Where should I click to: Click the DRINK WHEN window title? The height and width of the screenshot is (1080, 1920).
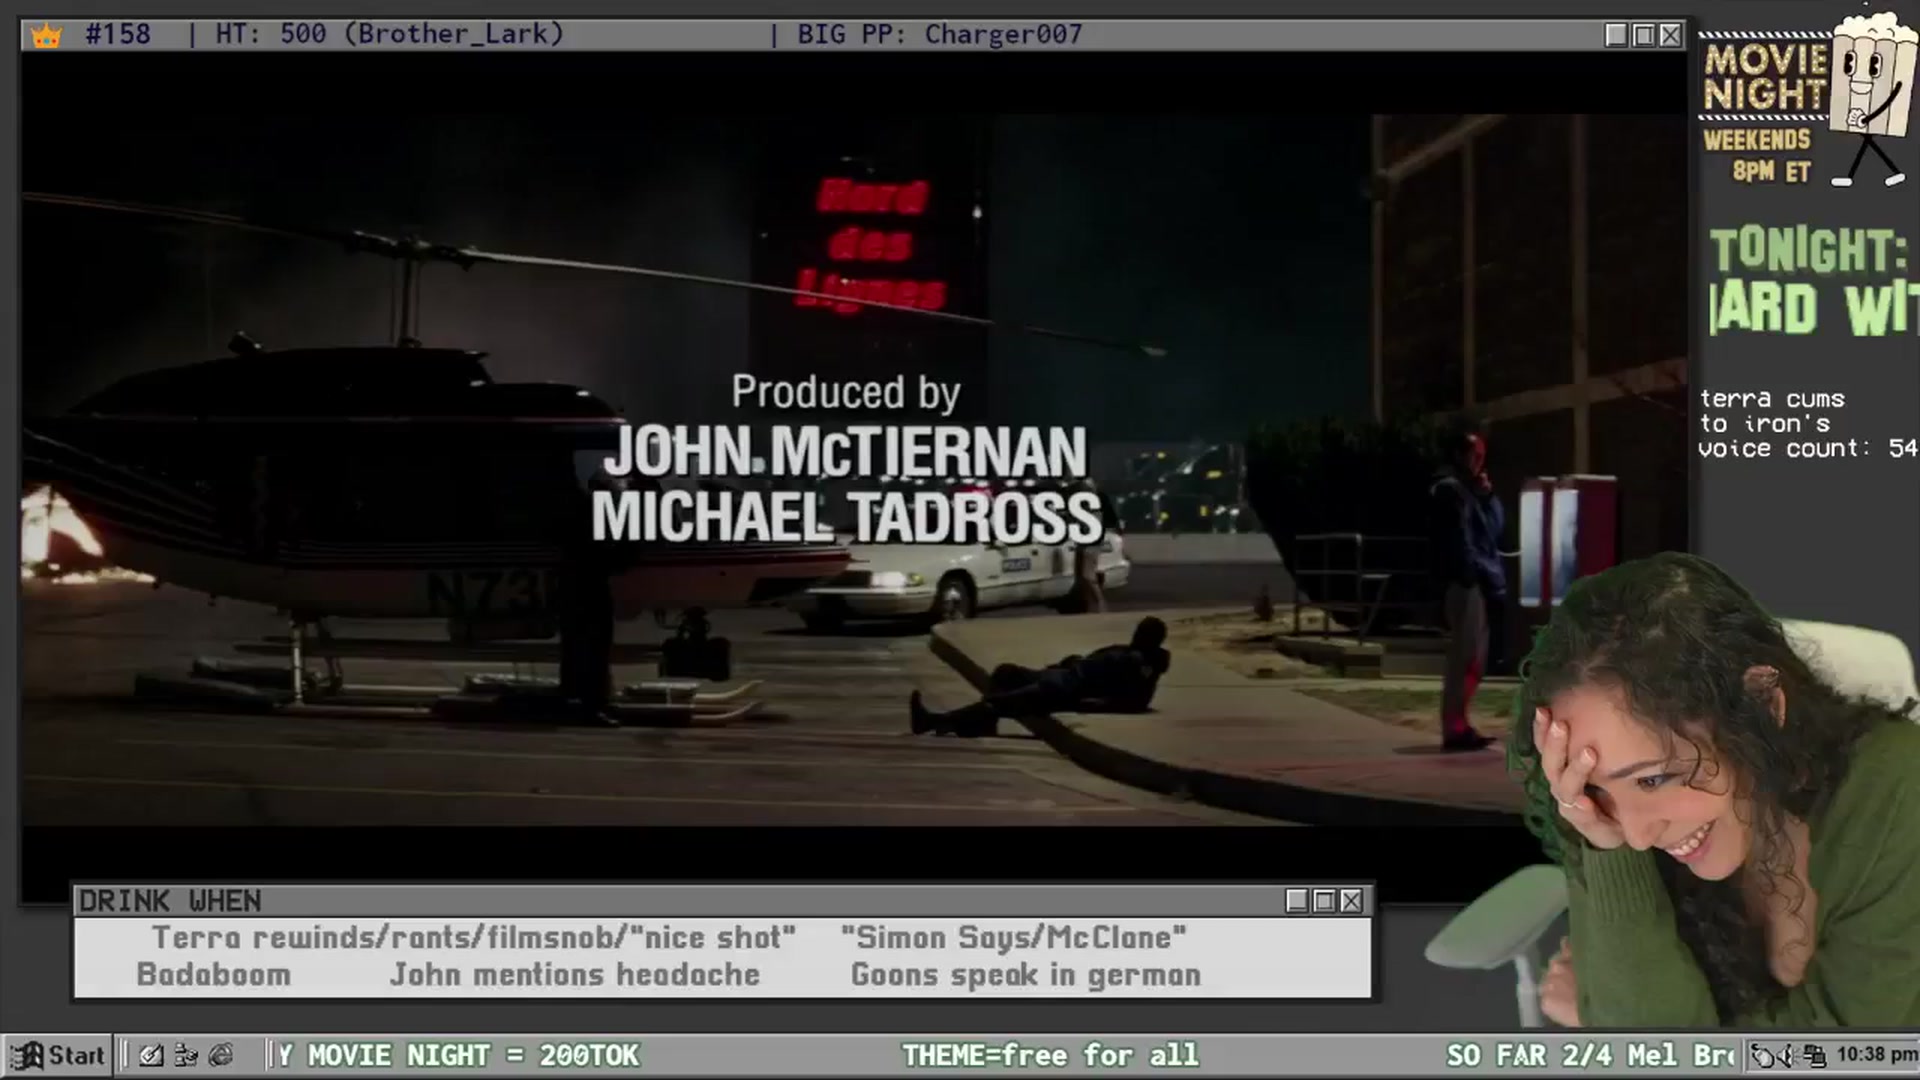tap(170, 901)
